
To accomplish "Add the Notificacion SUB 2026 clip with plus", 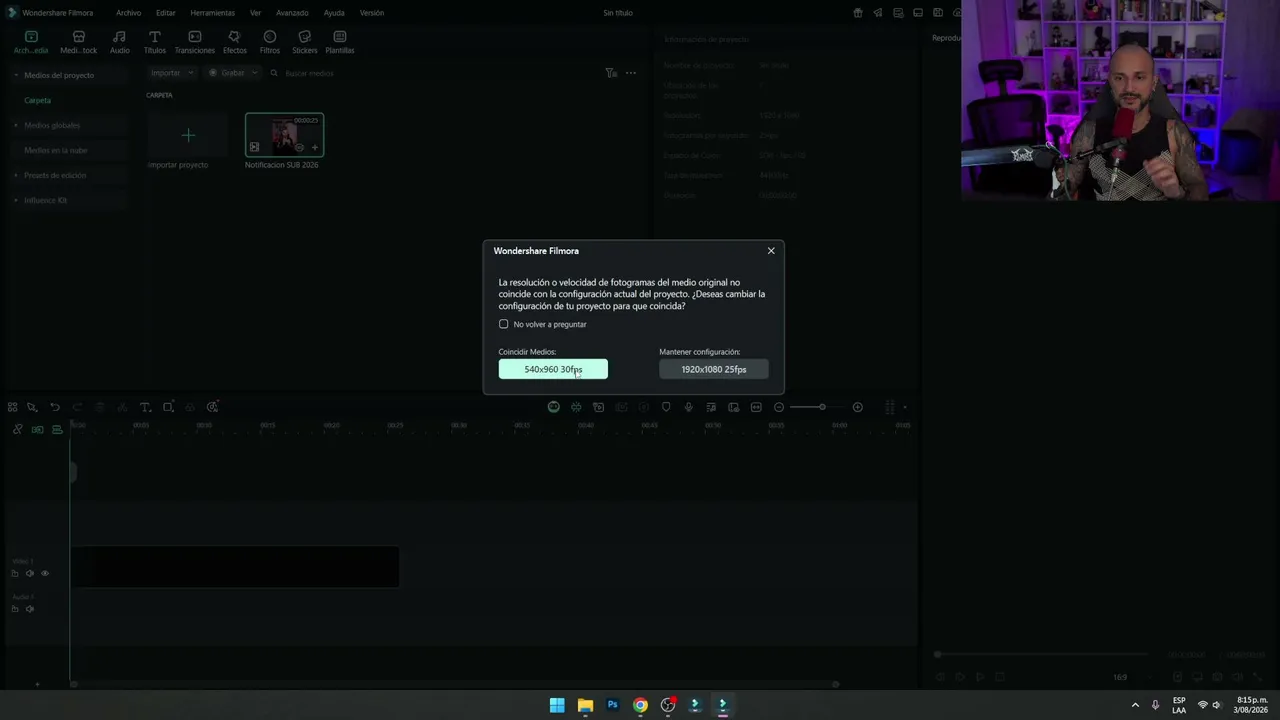I will tap(315, 147).
